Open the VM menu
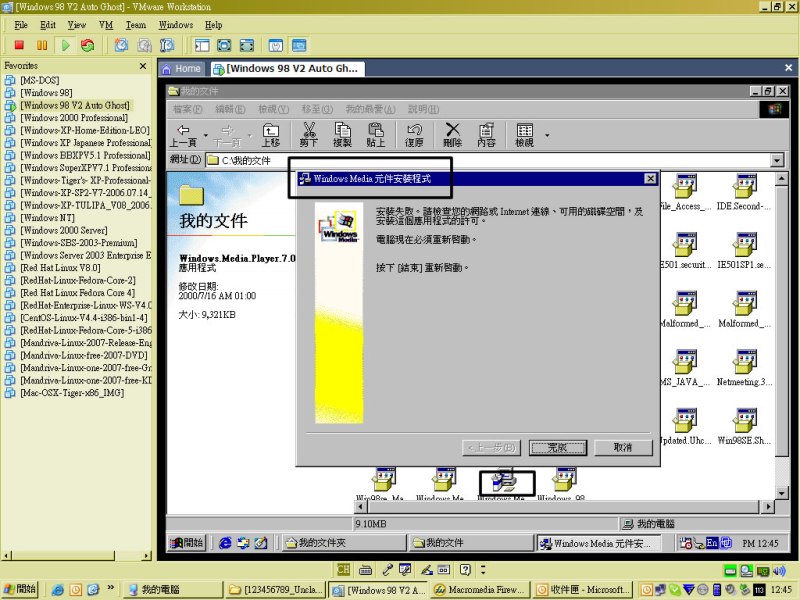This screenshot has height=600, width=800. 106,25
